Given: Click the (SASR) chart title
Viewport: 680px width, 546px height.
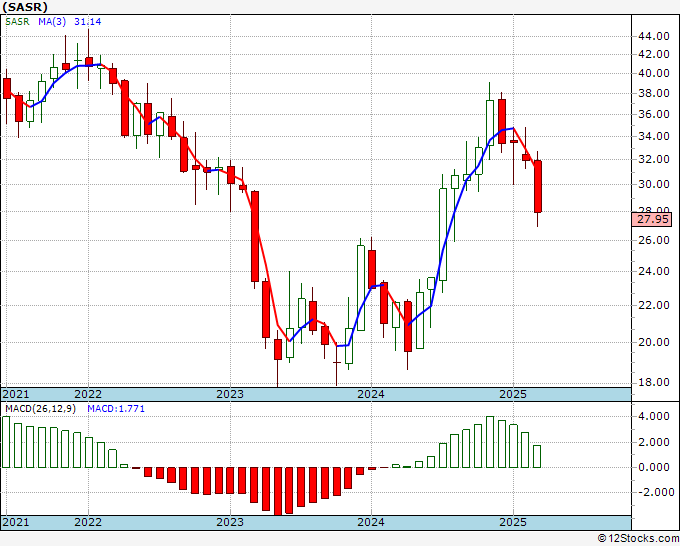Looking at the screenshot, I should pyautogui.click(x=24, y=7).
